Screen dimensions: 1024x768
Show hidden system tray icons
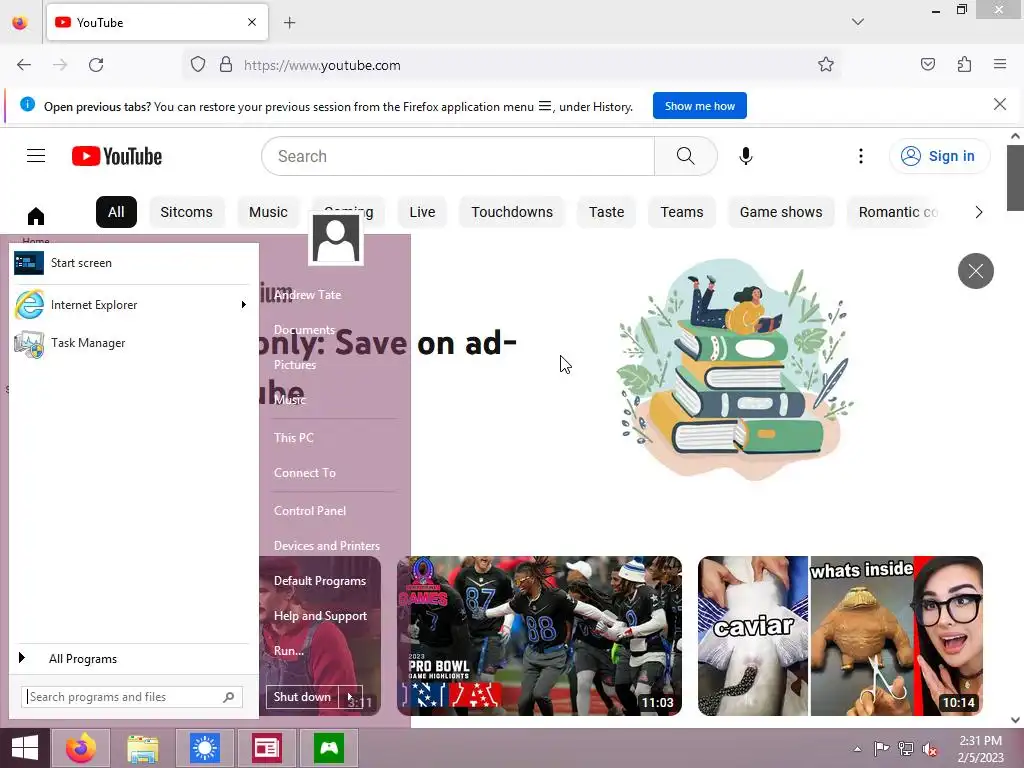tap(857, 749)
